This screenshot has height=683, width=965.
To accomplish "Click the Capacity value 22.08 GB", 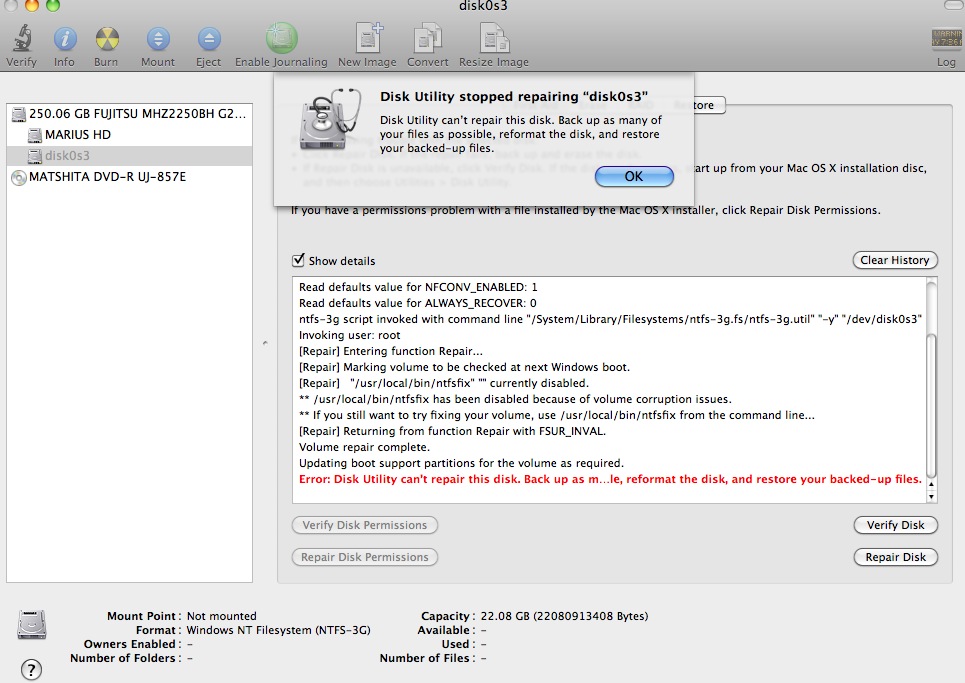I will click(564, 616).
